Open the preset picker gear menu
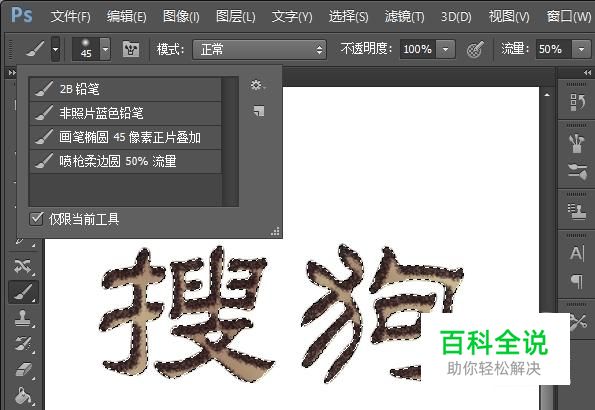 coord(258,85)
